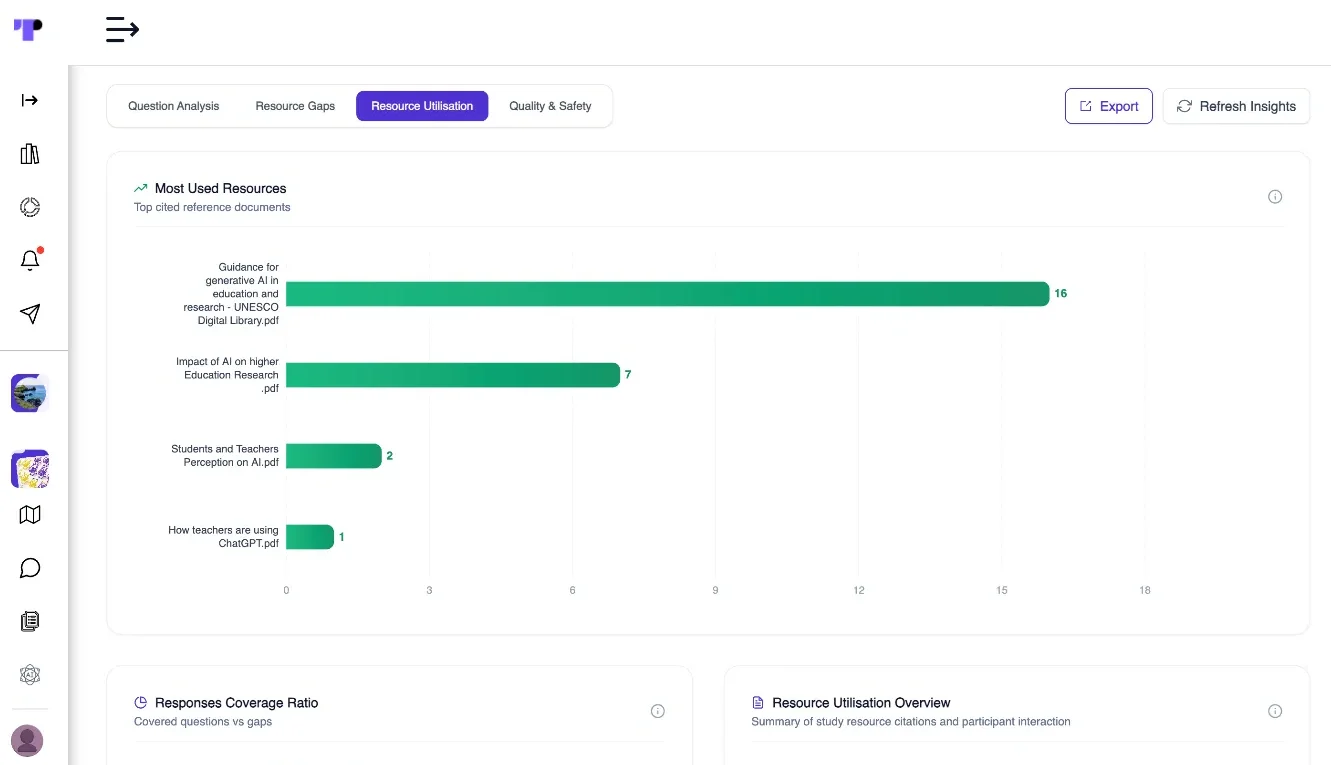Image resolution: width=1331 pixels, height=765 pixels.
Task: Select the coastal landscape project thumbnail
Action: click(30, 393)
